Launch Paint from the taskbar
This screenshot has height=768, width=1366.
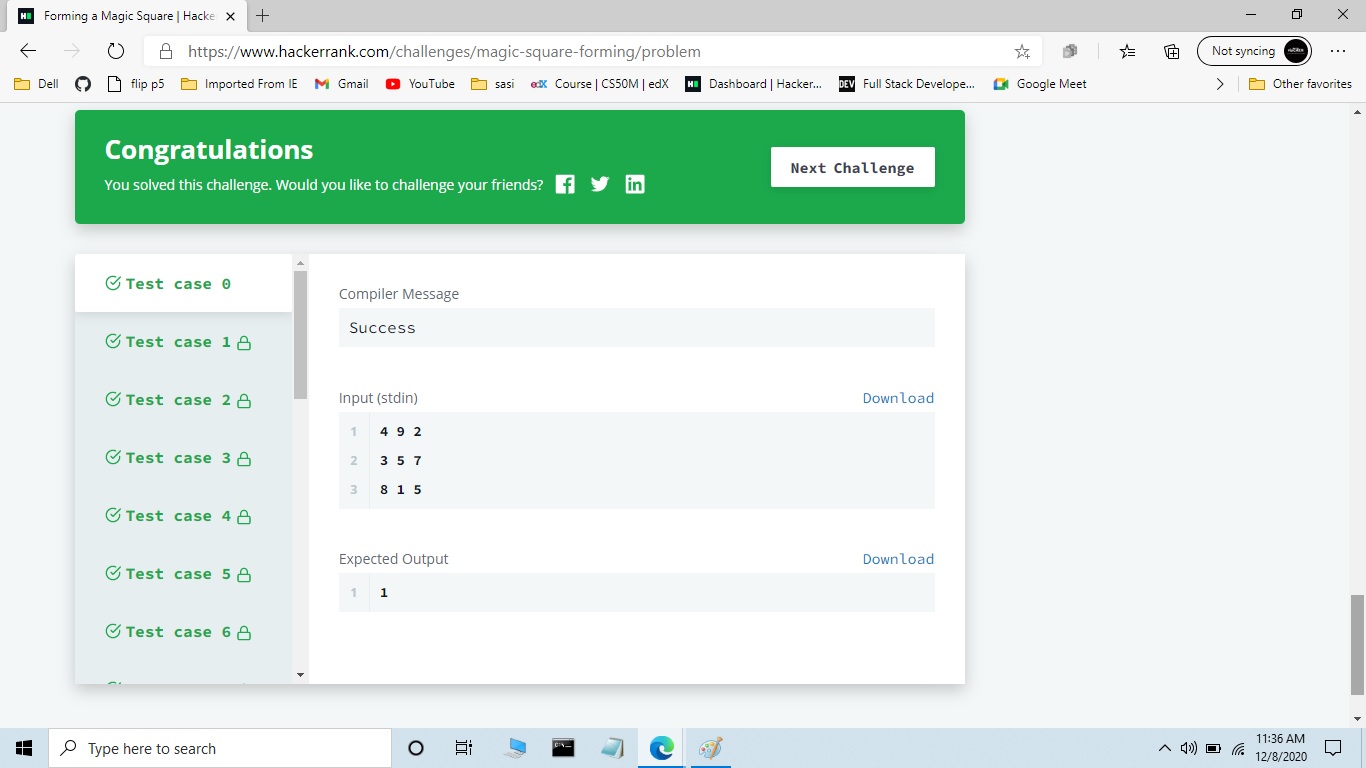(x=709, y=747)
